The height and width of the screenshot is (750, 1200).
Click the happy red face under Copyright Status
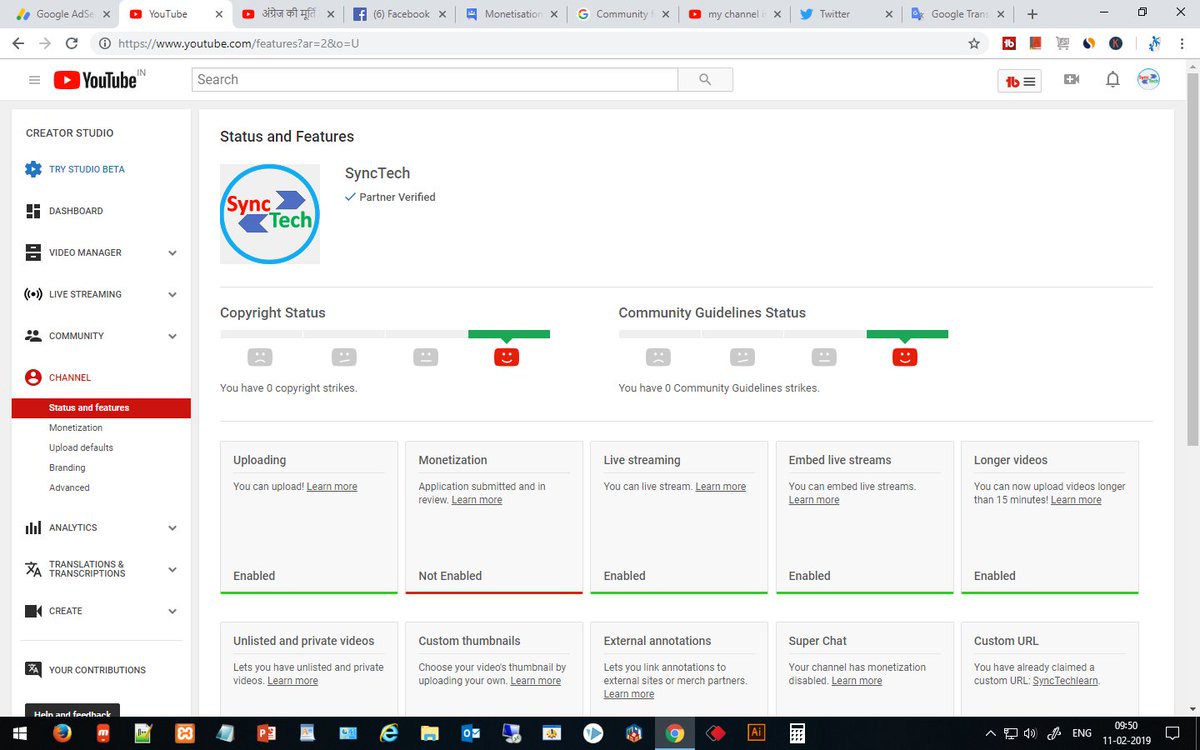[507, 357]
